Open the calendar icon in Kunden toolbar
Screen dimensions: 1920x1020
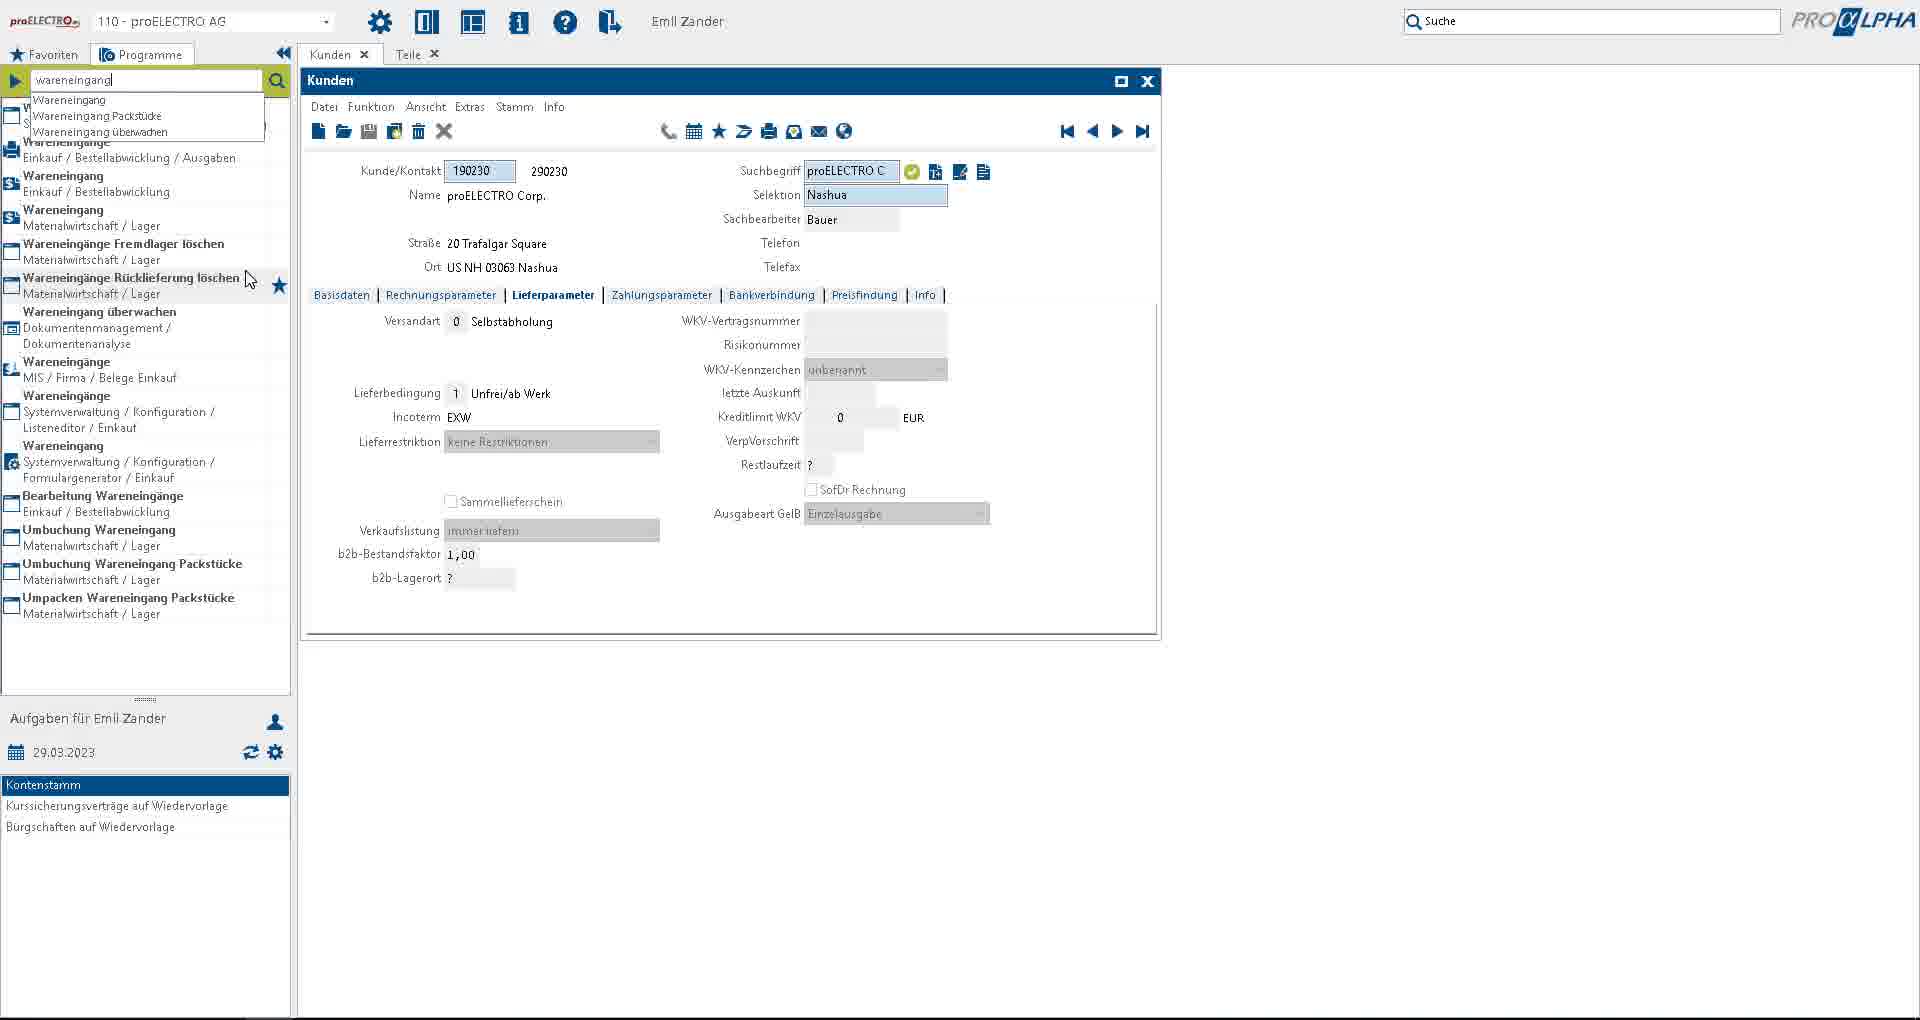pyautogui.click(x=694, y=131)
